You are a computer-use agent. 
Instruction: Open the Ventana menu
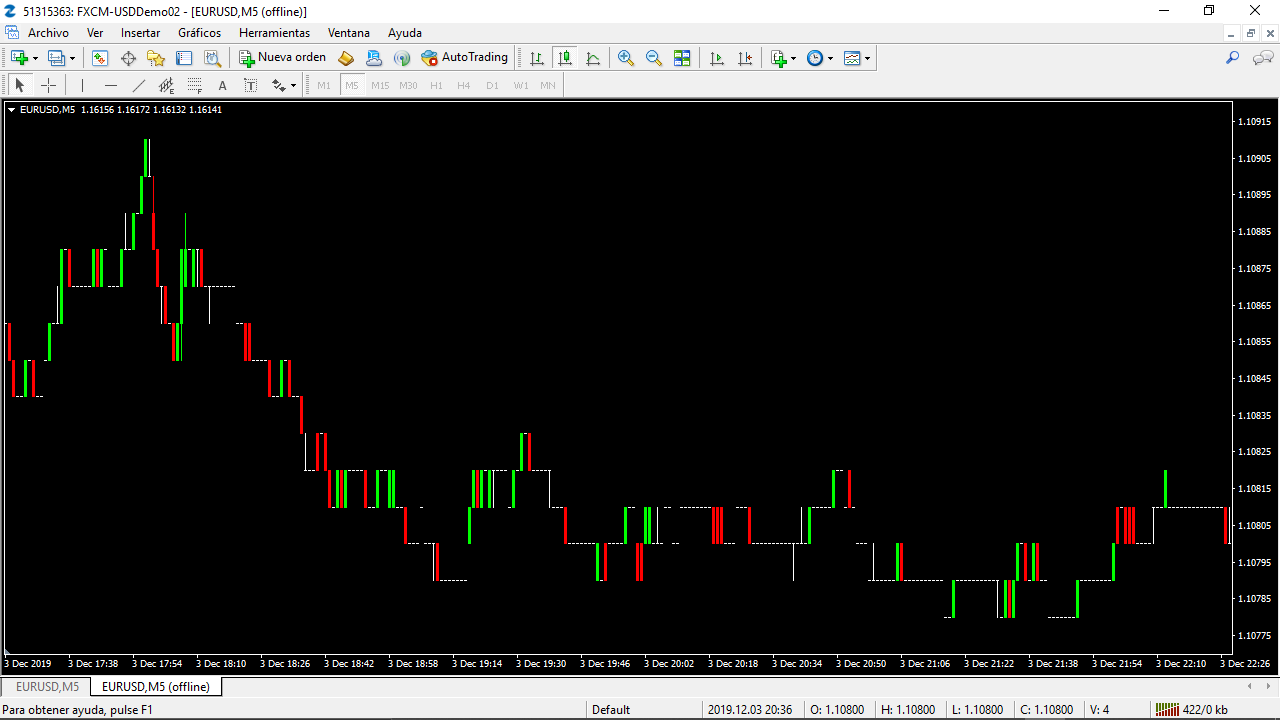point(349,33)
